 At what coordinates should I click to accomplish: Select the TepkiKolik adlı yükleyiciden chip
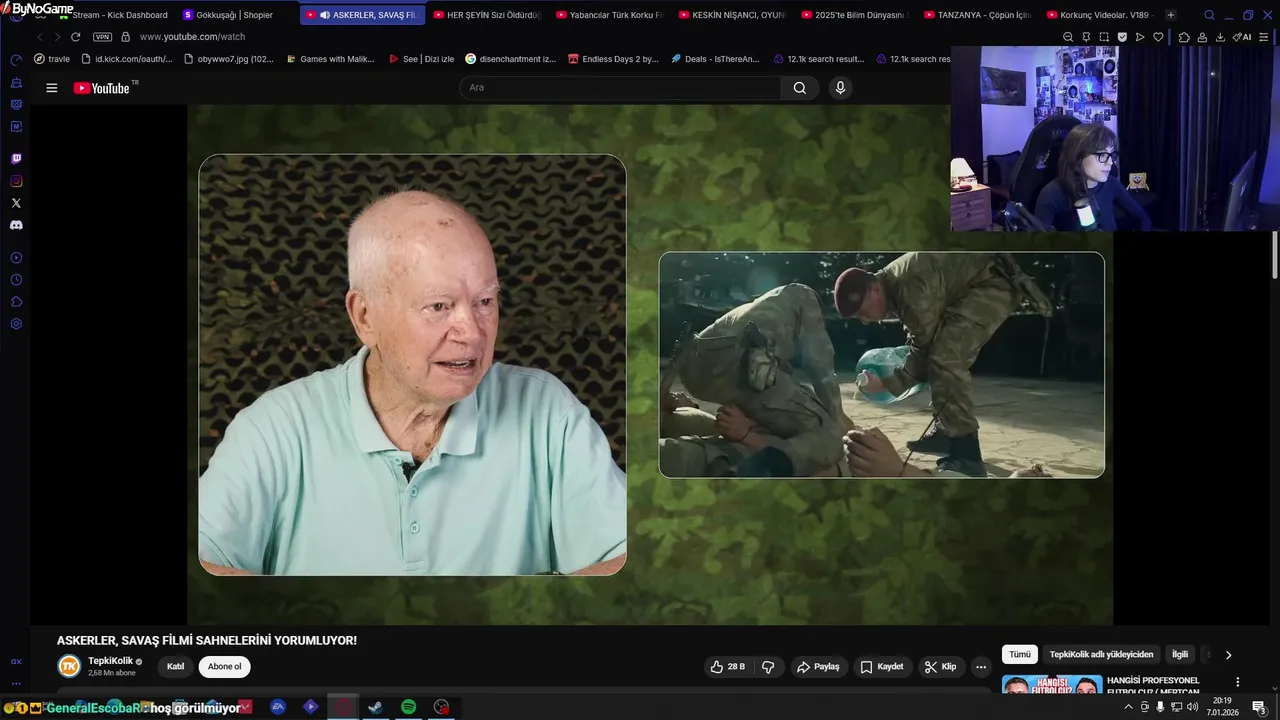1101,654
